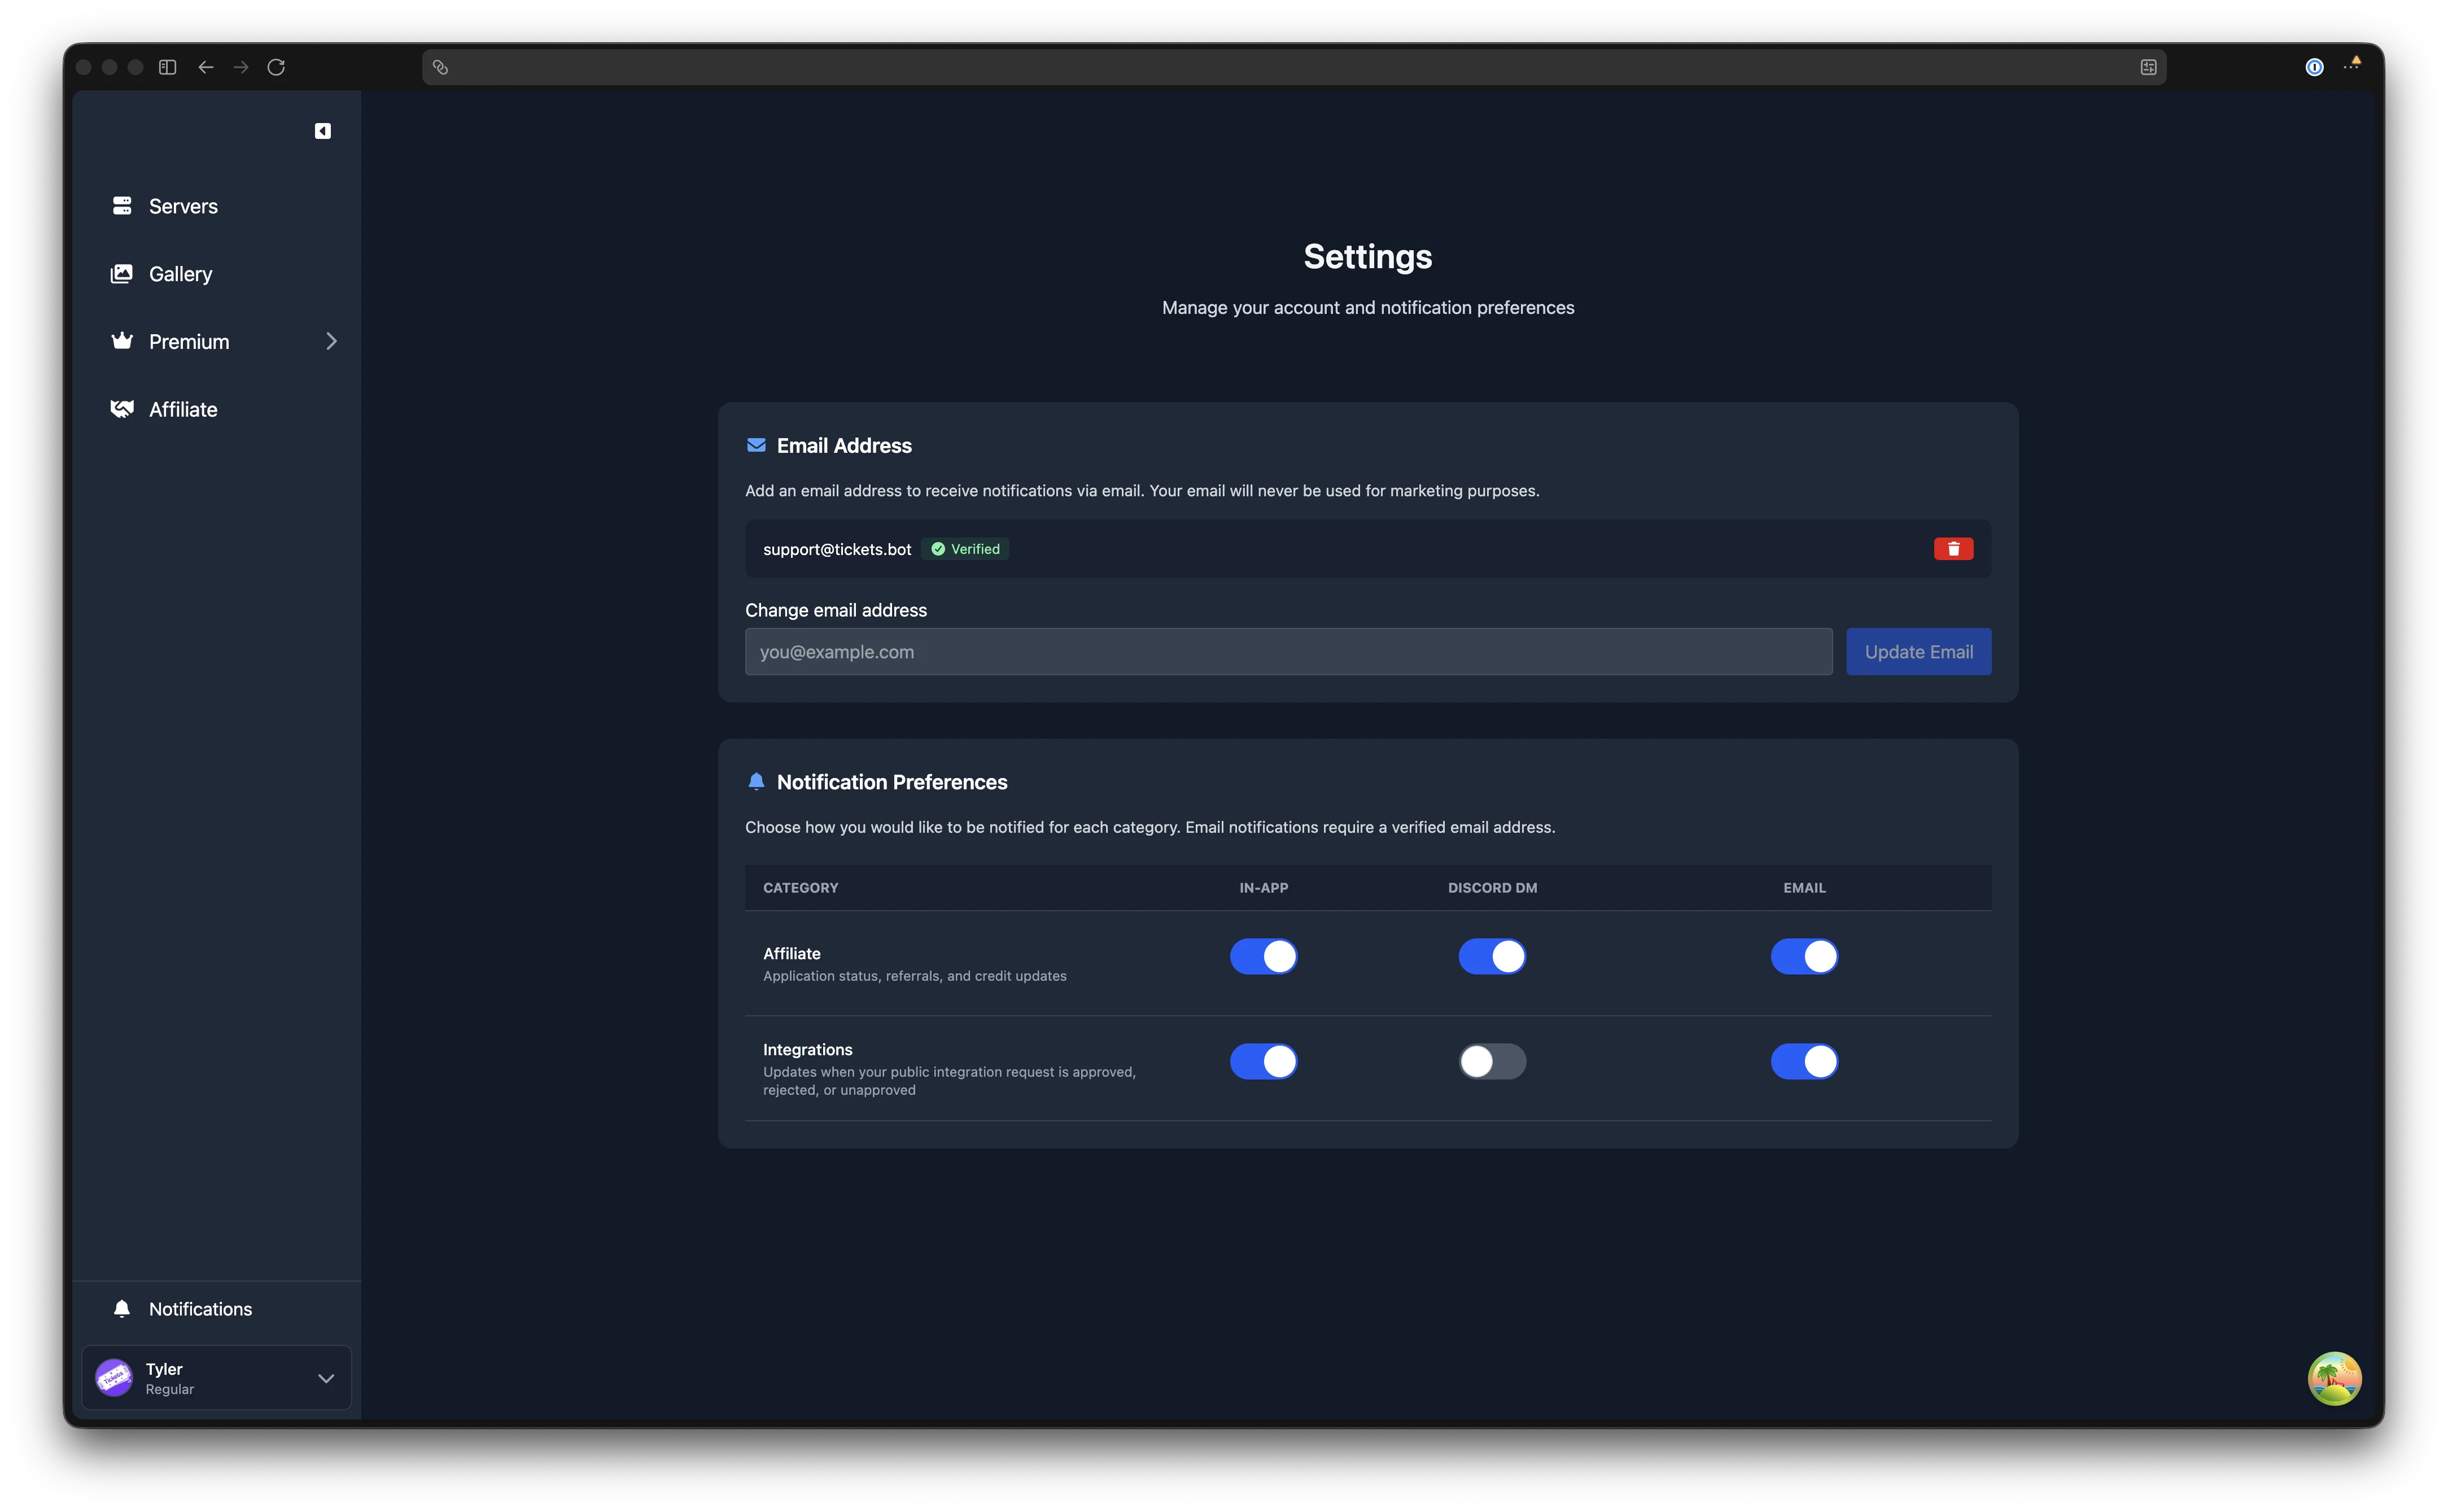Click Tyler's profile avatar
The height and width of the screenshot is (1512, 2448).
coord(114,1377)
